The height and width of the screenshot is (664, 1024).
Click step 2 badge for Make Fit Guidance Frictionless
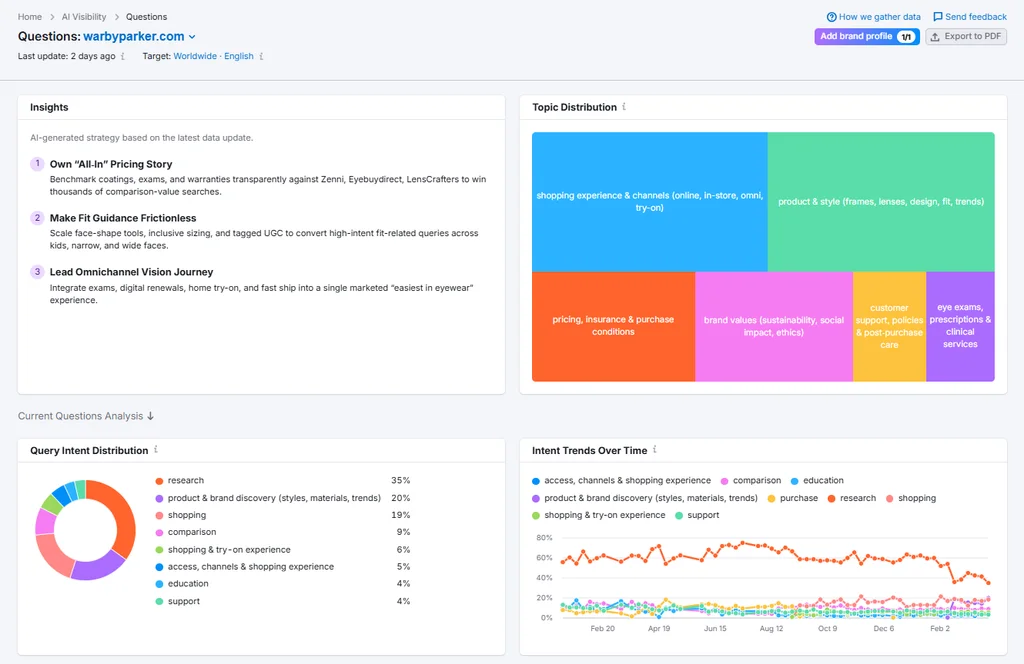37,218
